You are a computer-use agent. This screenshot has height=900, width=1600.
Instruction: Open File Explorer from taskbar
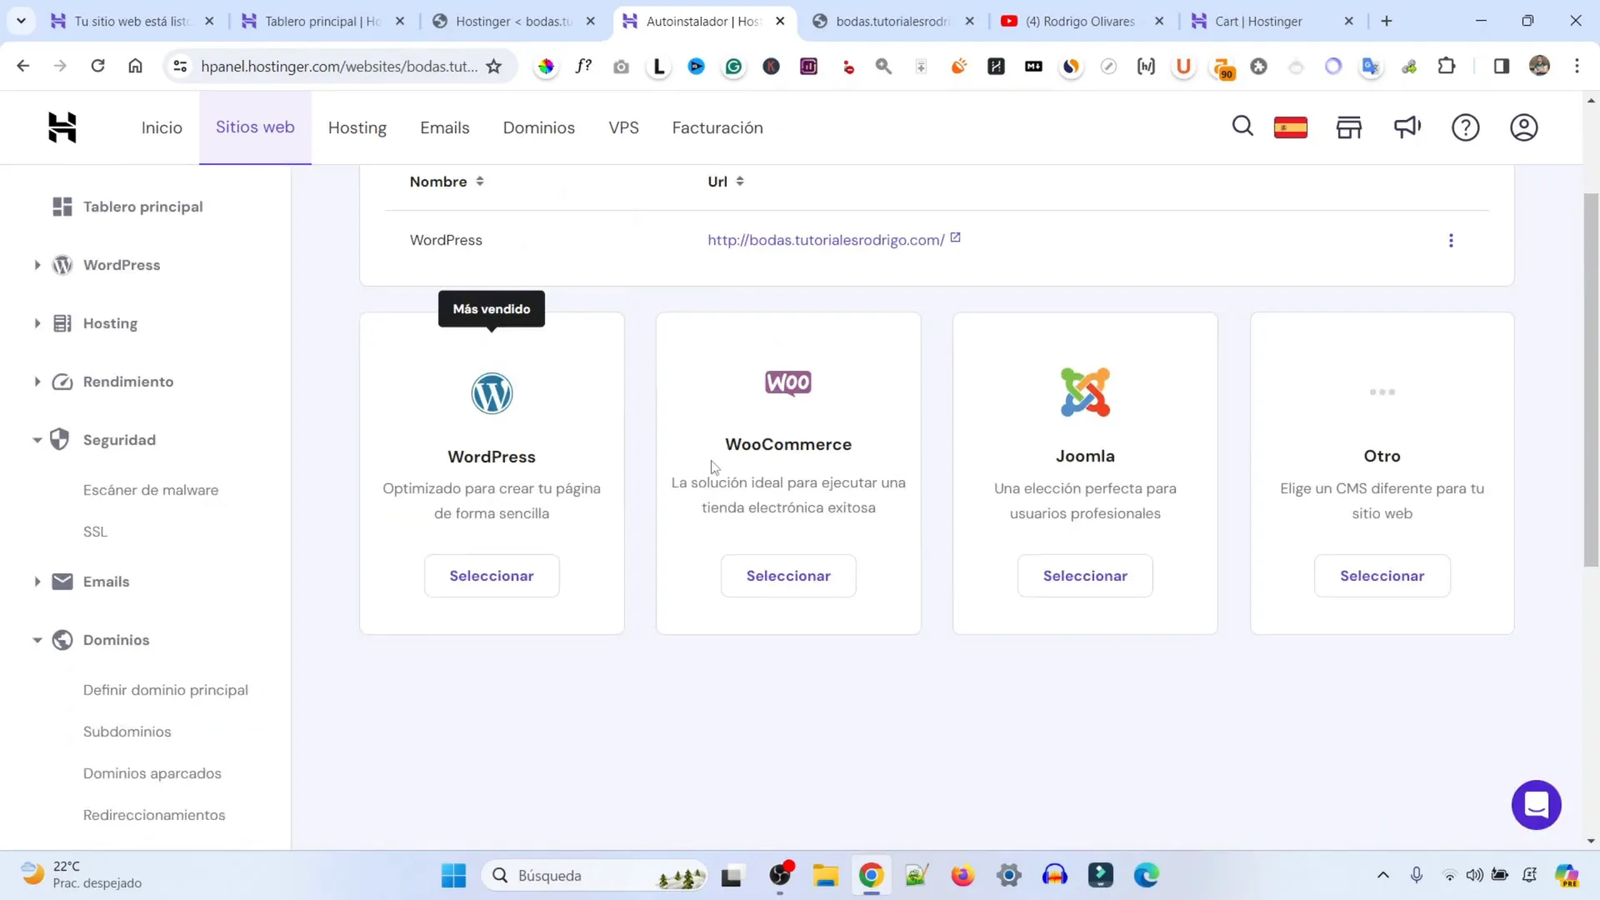(x=825, y=875)
